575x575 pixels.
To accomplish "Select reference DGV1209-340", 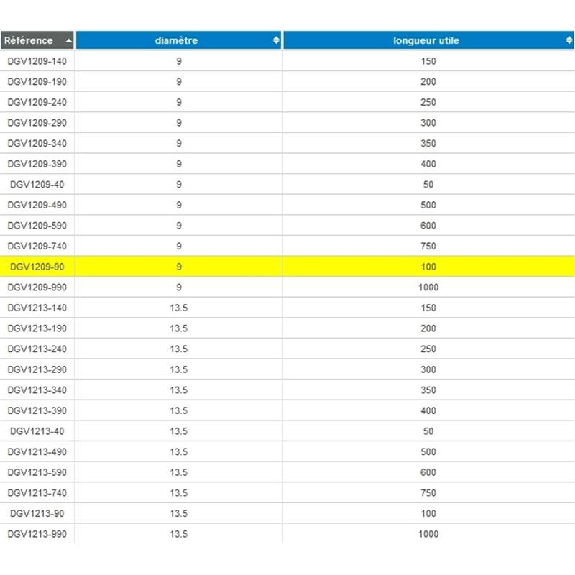I will (37, 143).
